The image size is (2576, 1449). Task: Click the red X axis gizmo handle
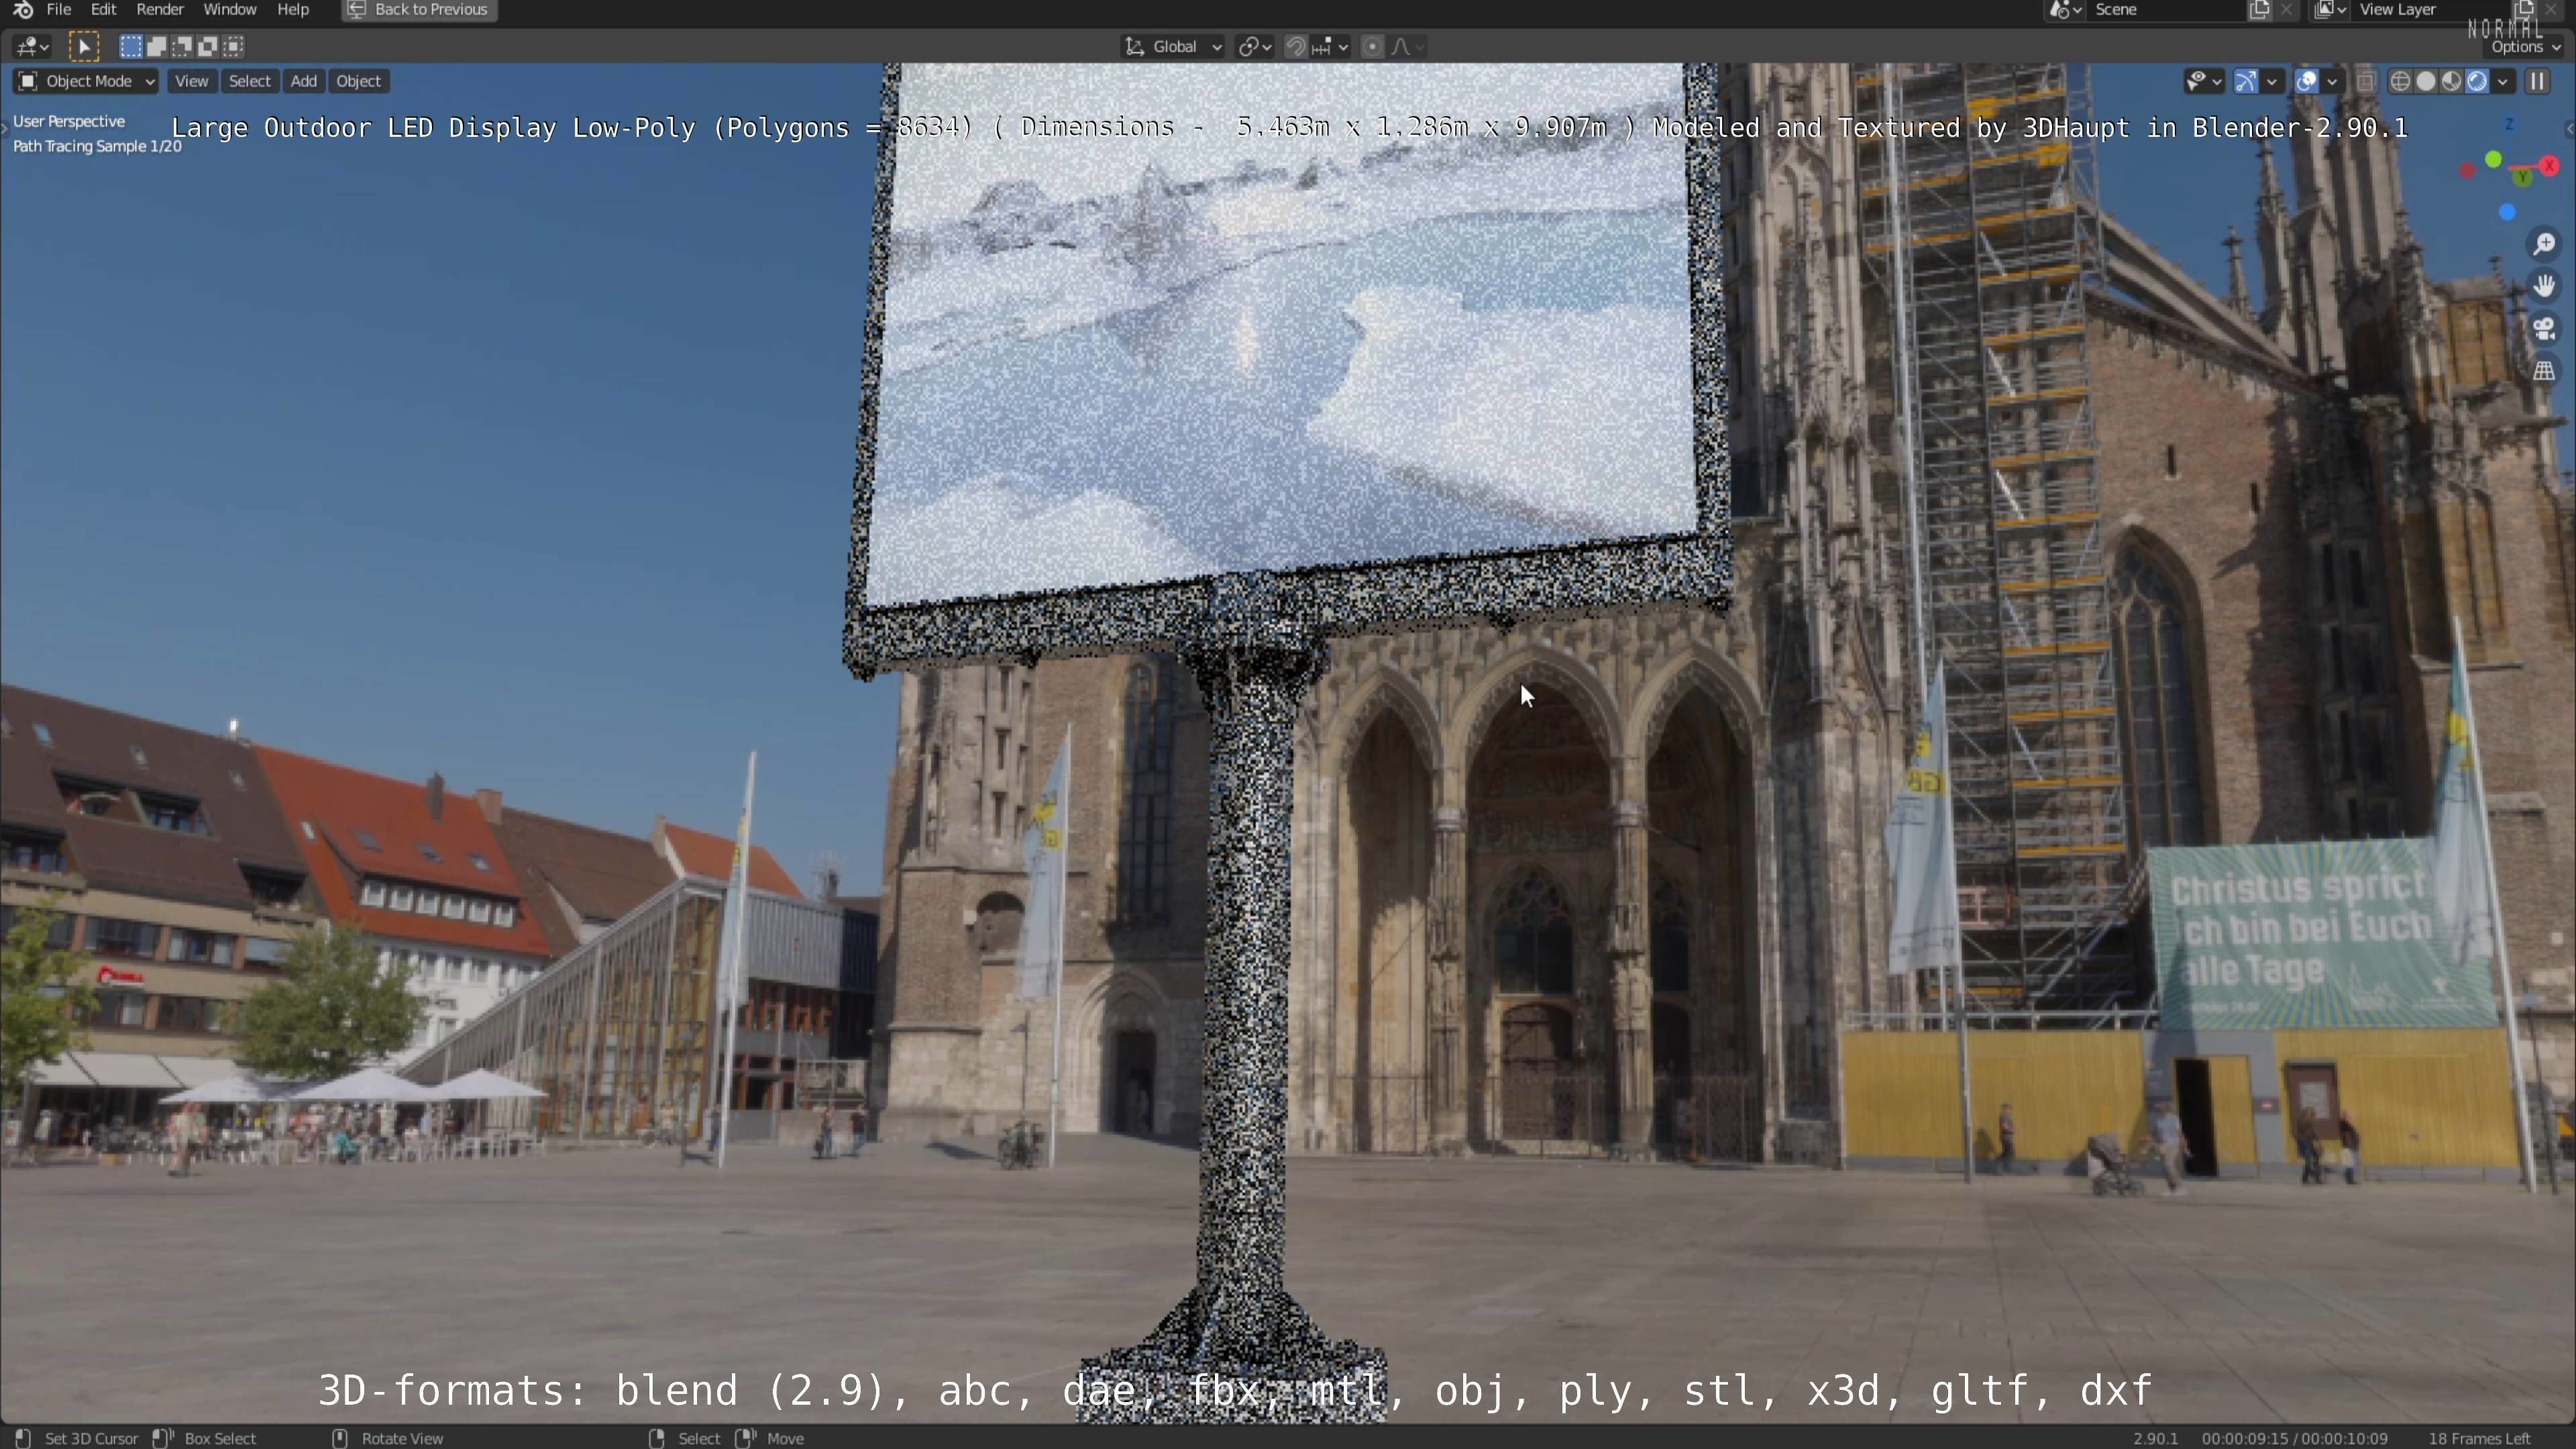2549,165
